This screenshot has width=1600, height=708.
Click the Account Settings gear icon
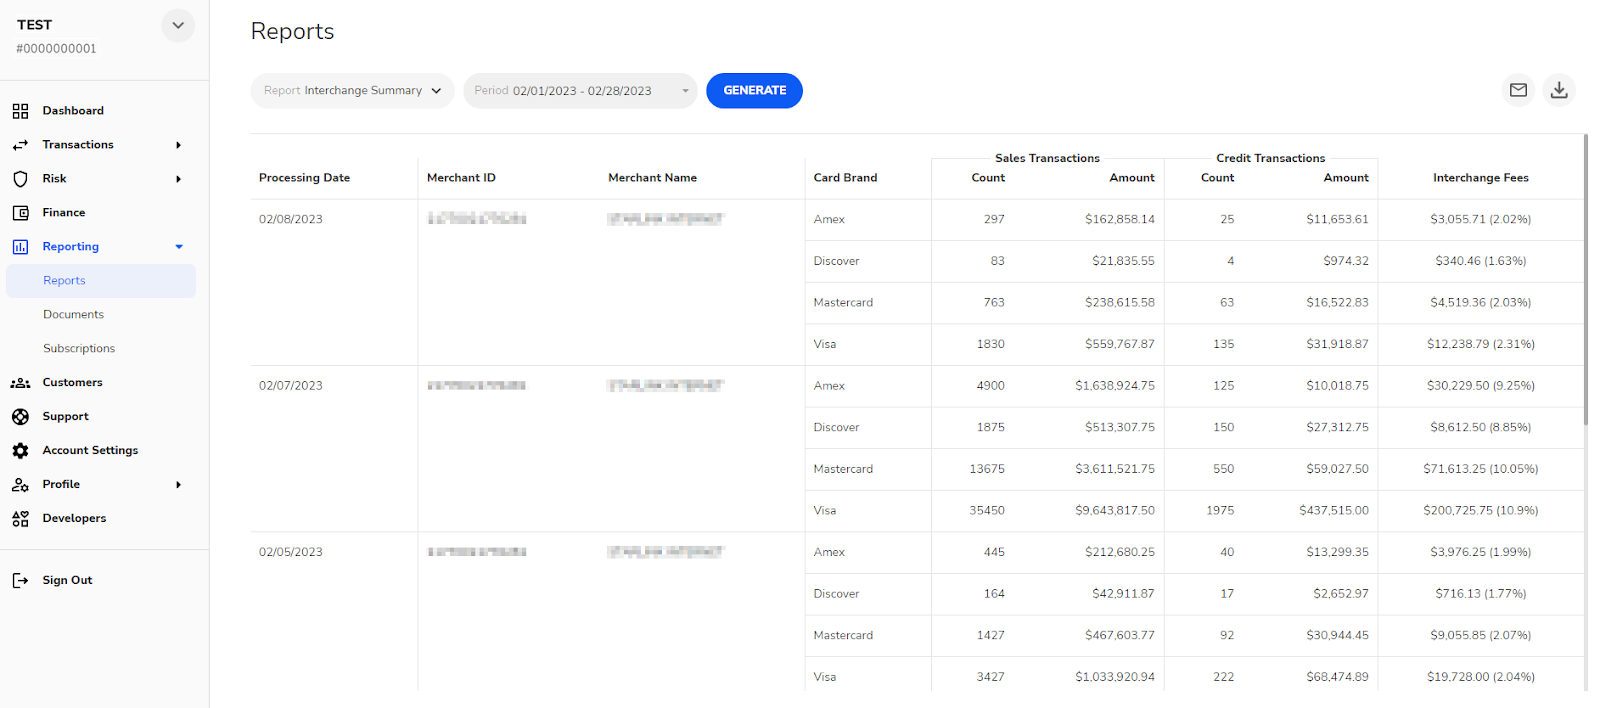point(20,451)
